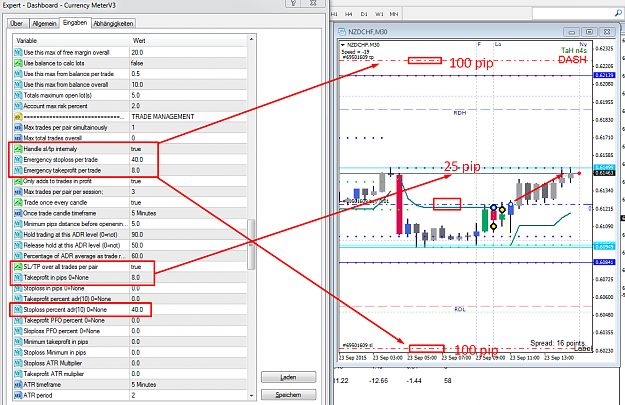Click value 40.0 of Emergency stoploss per trade
Screen dimensions: 625x405
coord(138,159)
